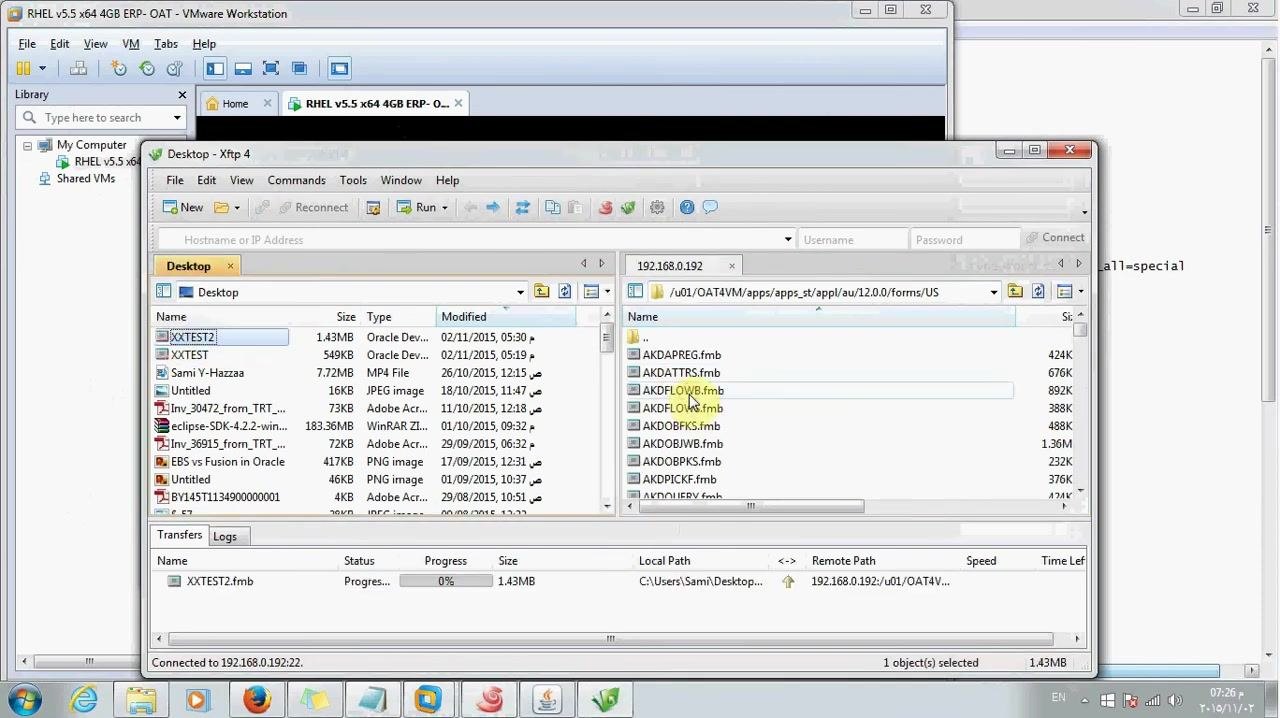1280x718 pixels.
Task: Click the blue help question-mark icon
Action: 687,207
